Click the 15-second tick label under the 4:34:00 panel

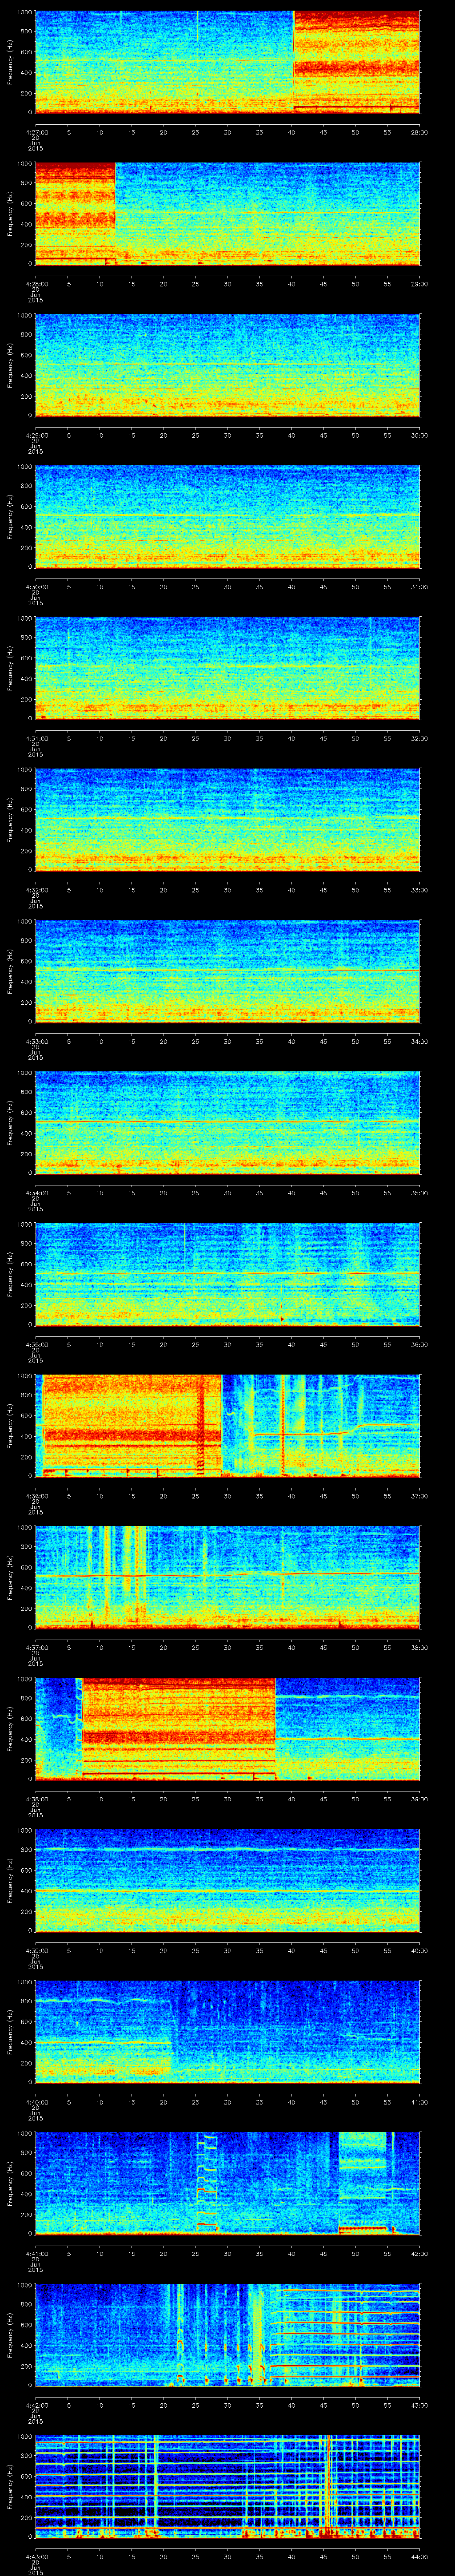point(131,1192)
